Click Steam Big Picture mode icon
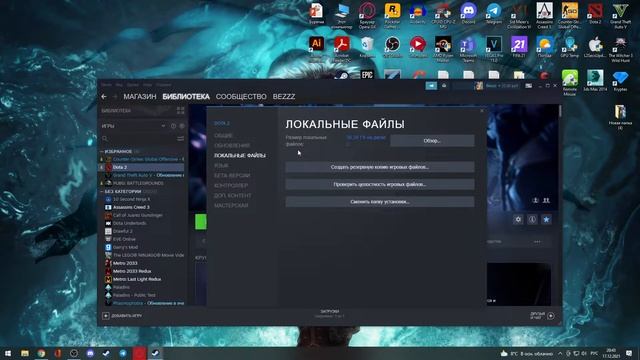 point(529,86)
